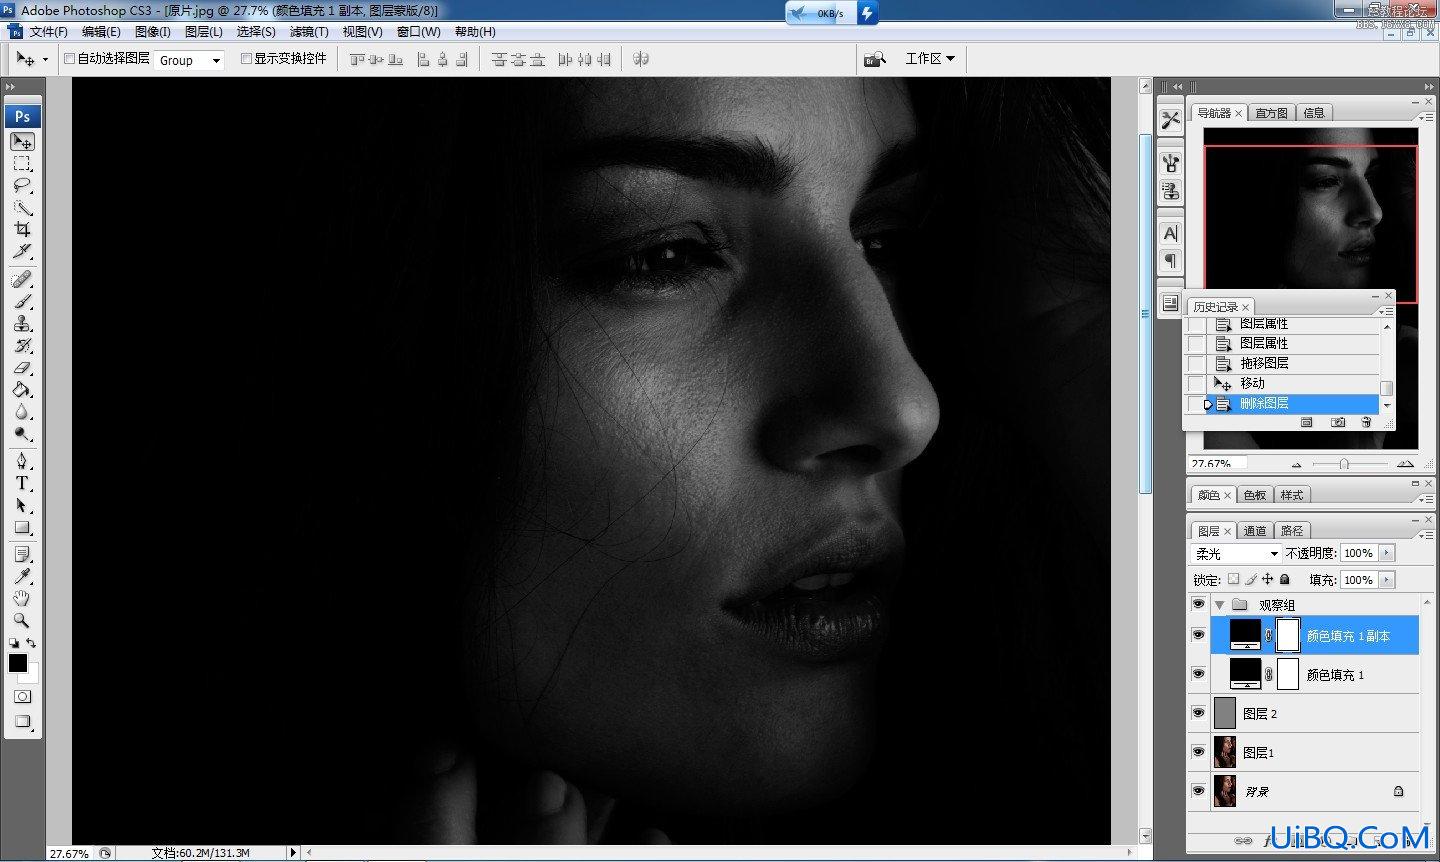The image size is (1440, 862).
Task: Collapse the 观察组 group triangle
Action: point(1219,605)
